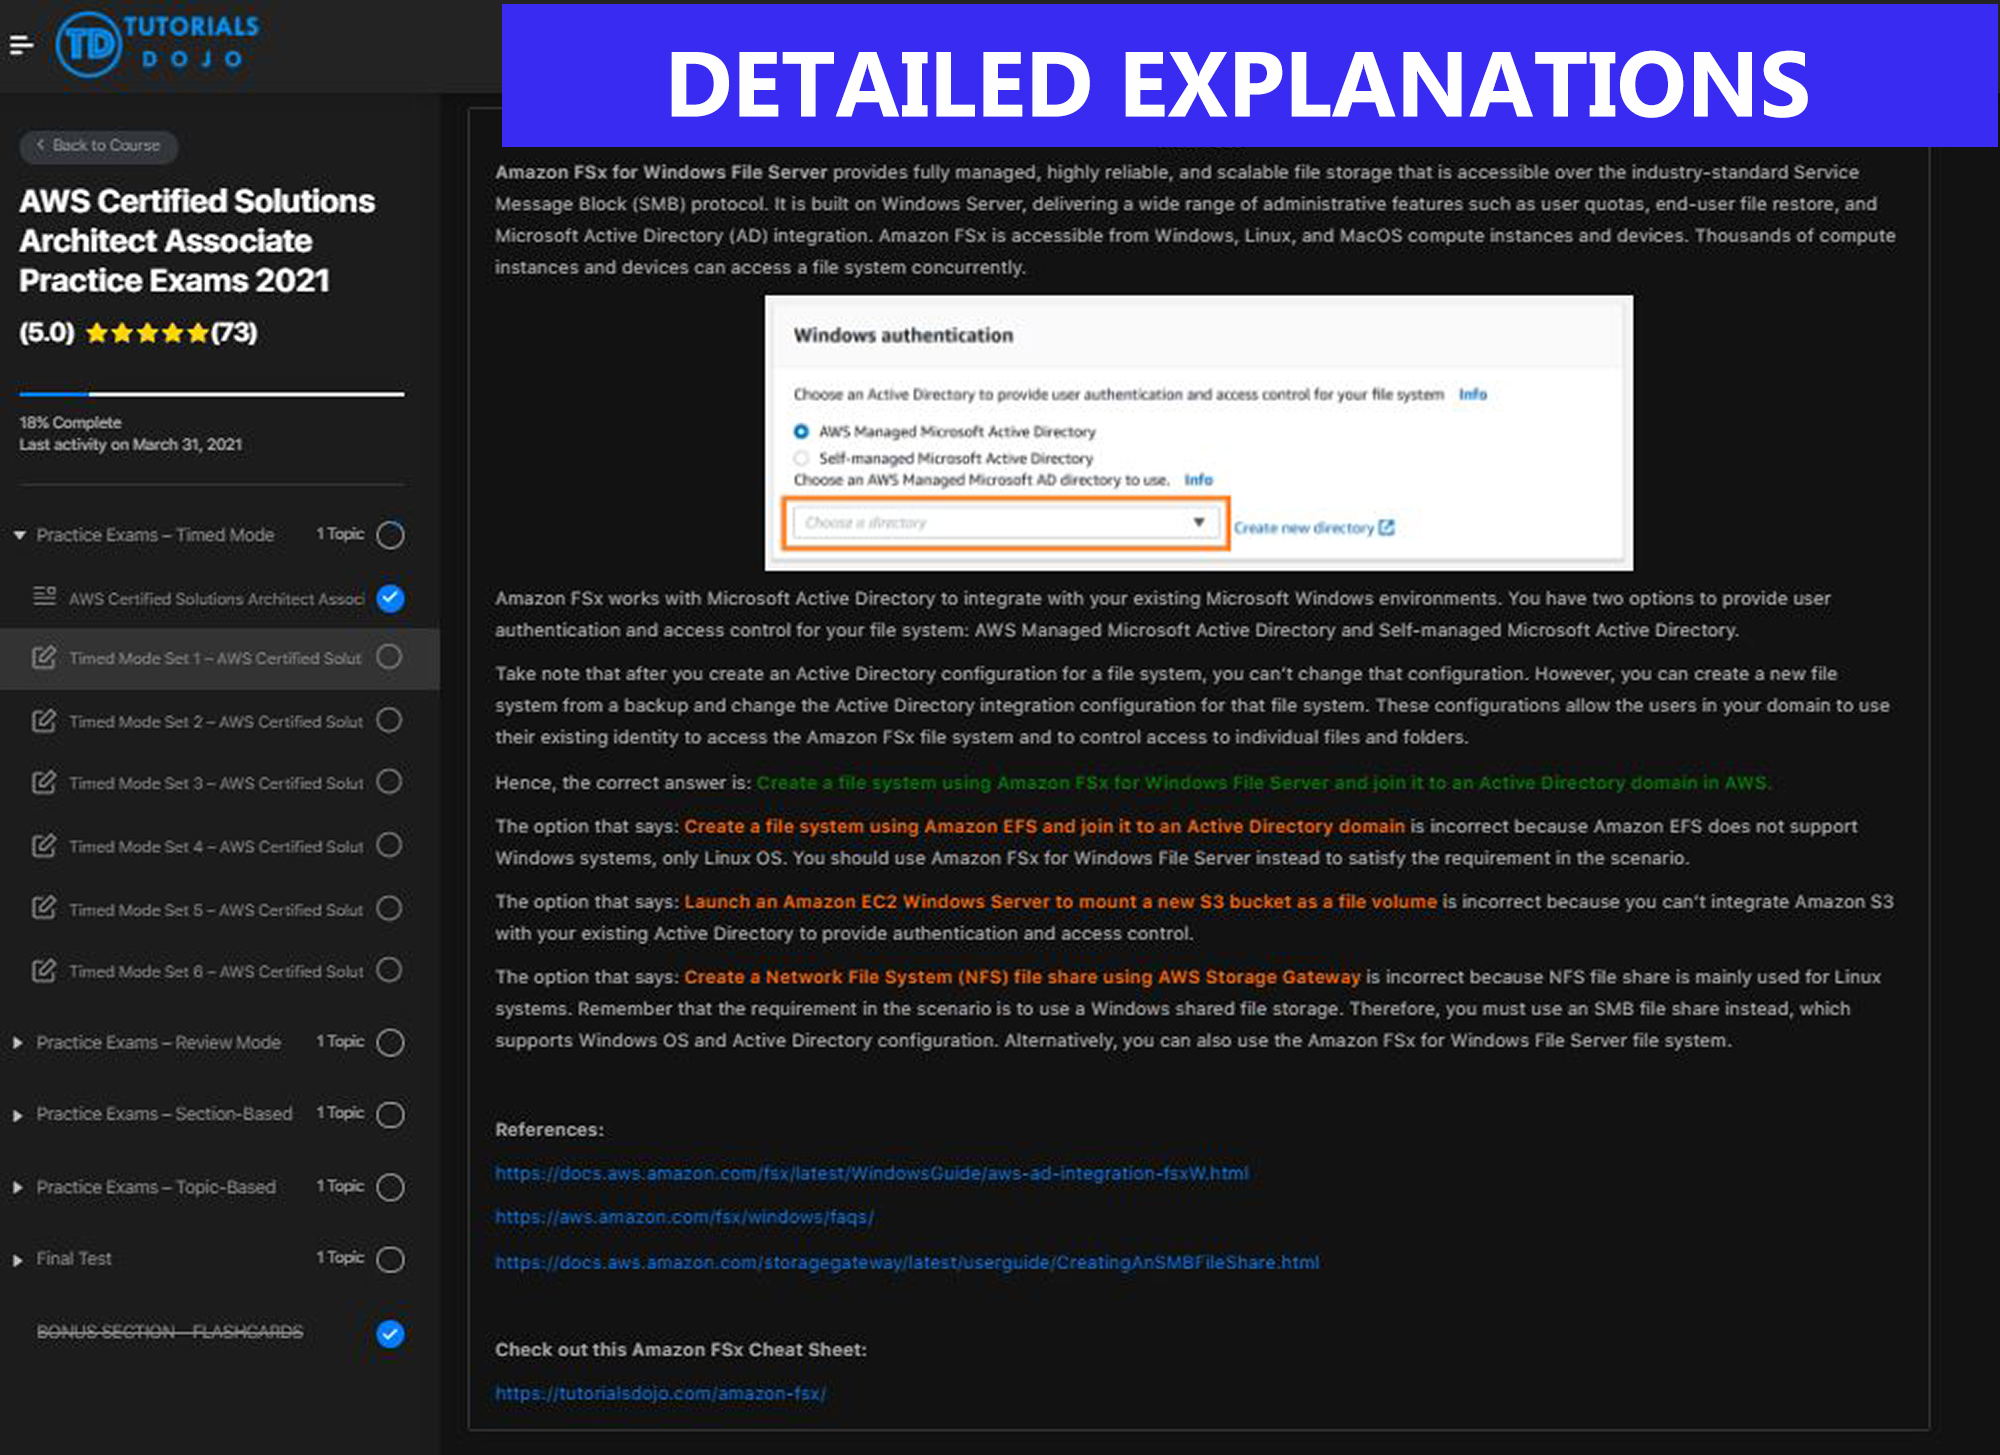The height and width of the screenshot is (1455, 2000).
Task: Click the five-star course rating
Action: [x=147, y=333]
